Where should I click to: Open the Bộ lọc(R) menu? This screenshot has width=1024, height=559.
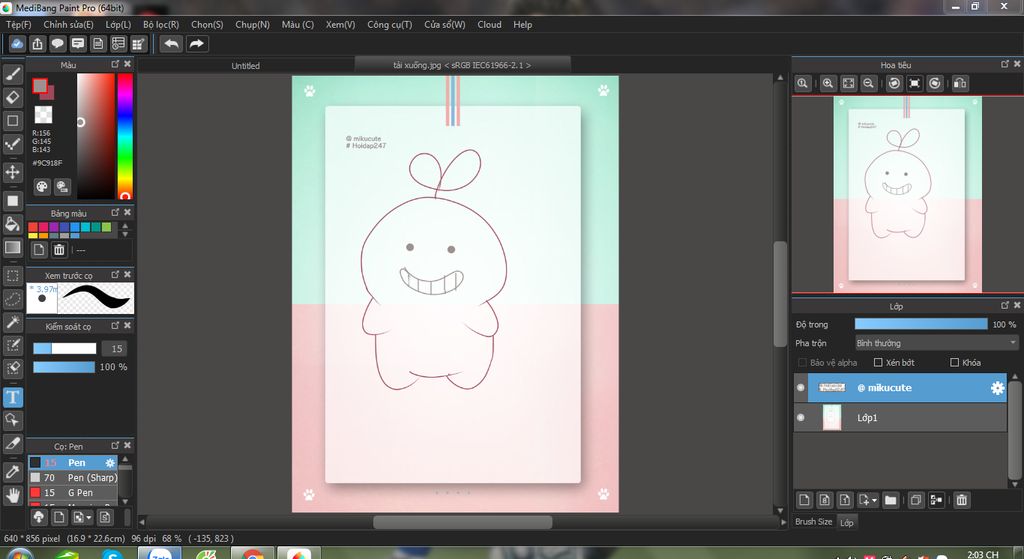point(161,24)
